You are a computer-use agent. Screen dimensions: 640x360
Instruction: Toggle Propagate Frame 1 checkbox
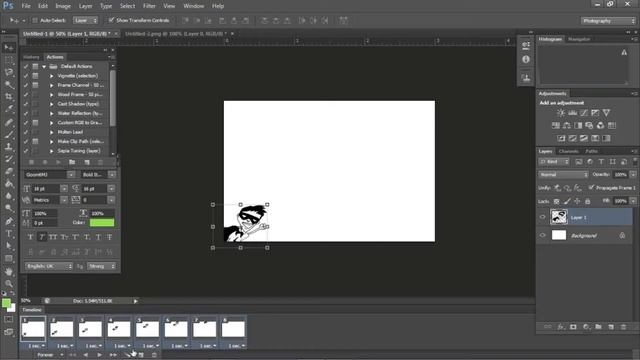click(591, 187)
